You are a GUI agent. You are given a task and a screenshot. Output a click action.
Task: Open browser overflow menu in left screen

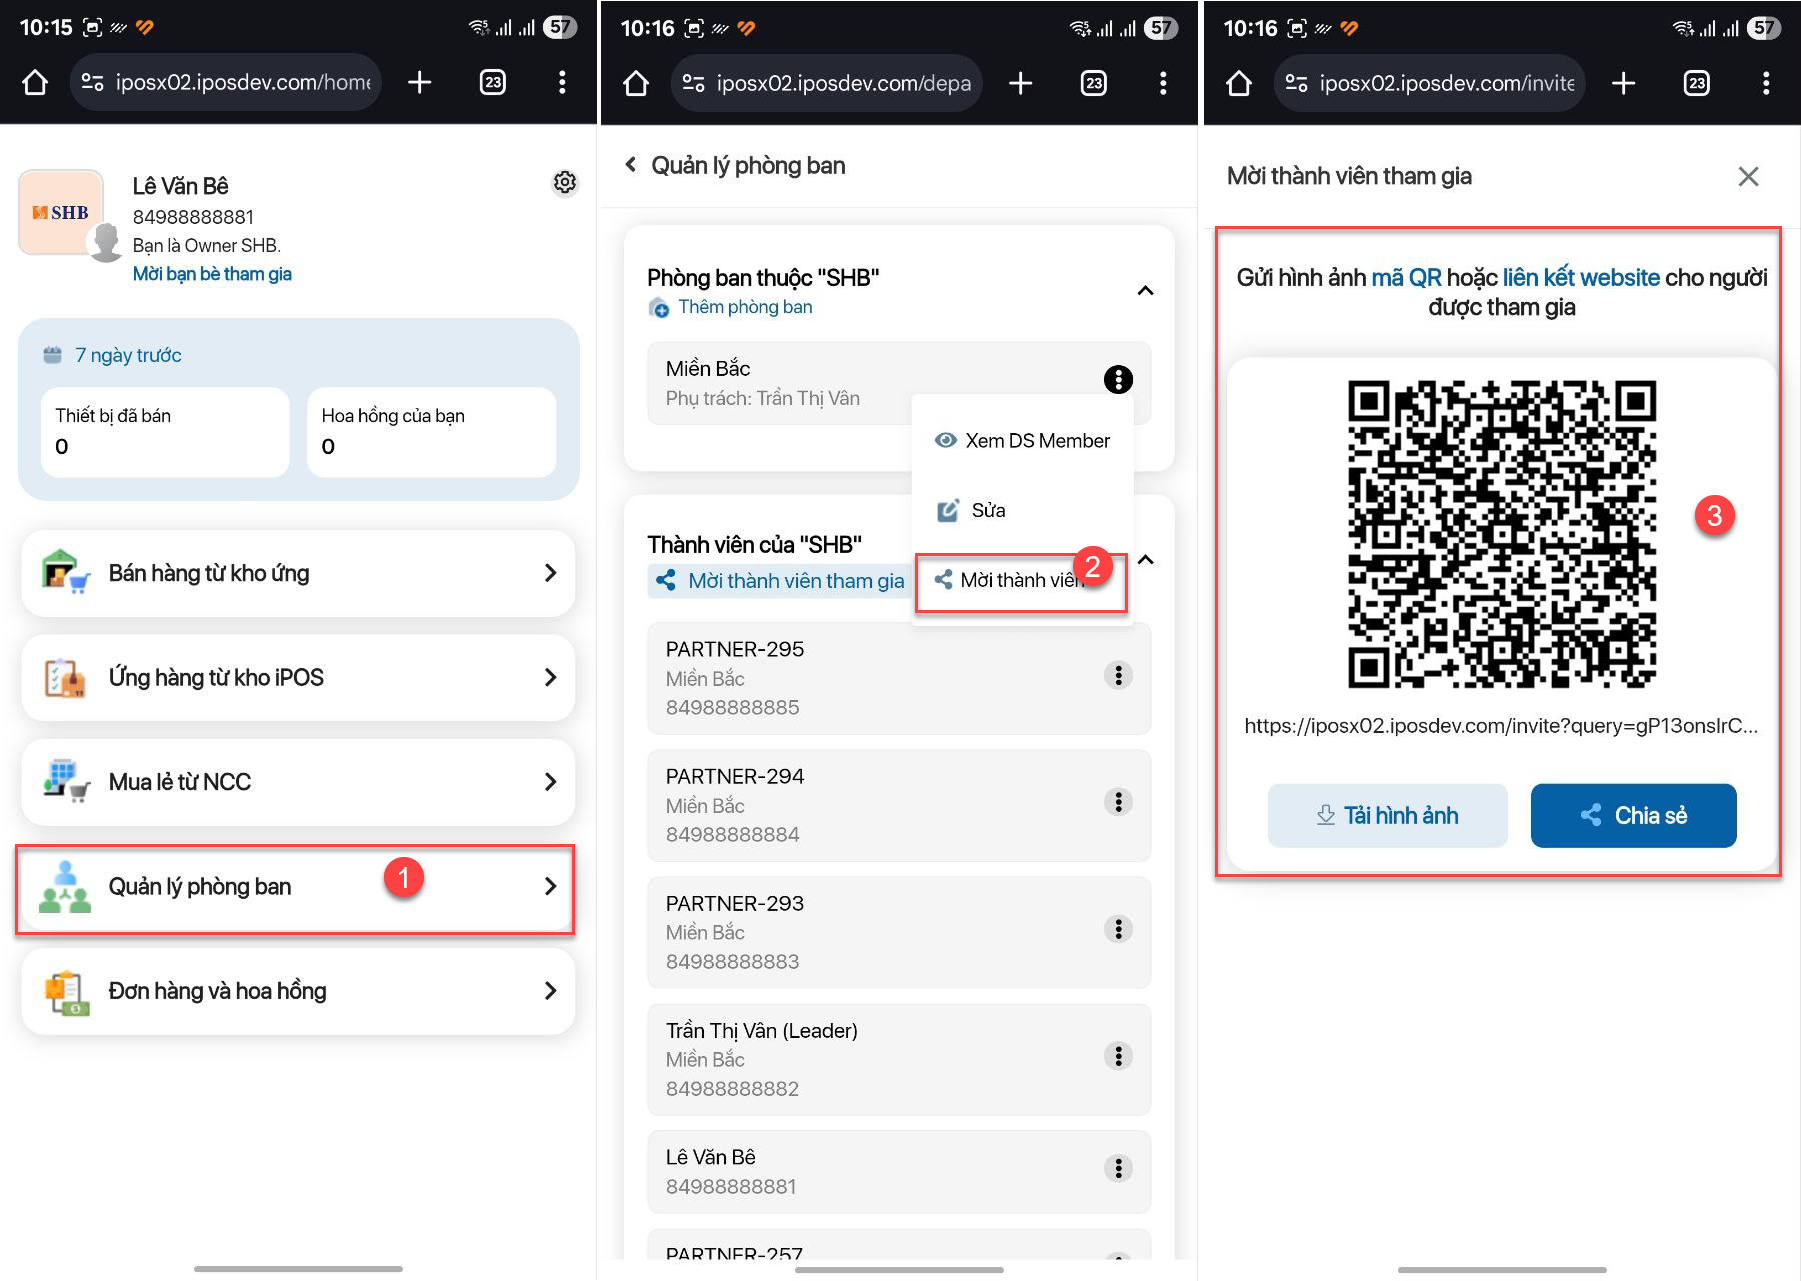(x=562, y=82)
